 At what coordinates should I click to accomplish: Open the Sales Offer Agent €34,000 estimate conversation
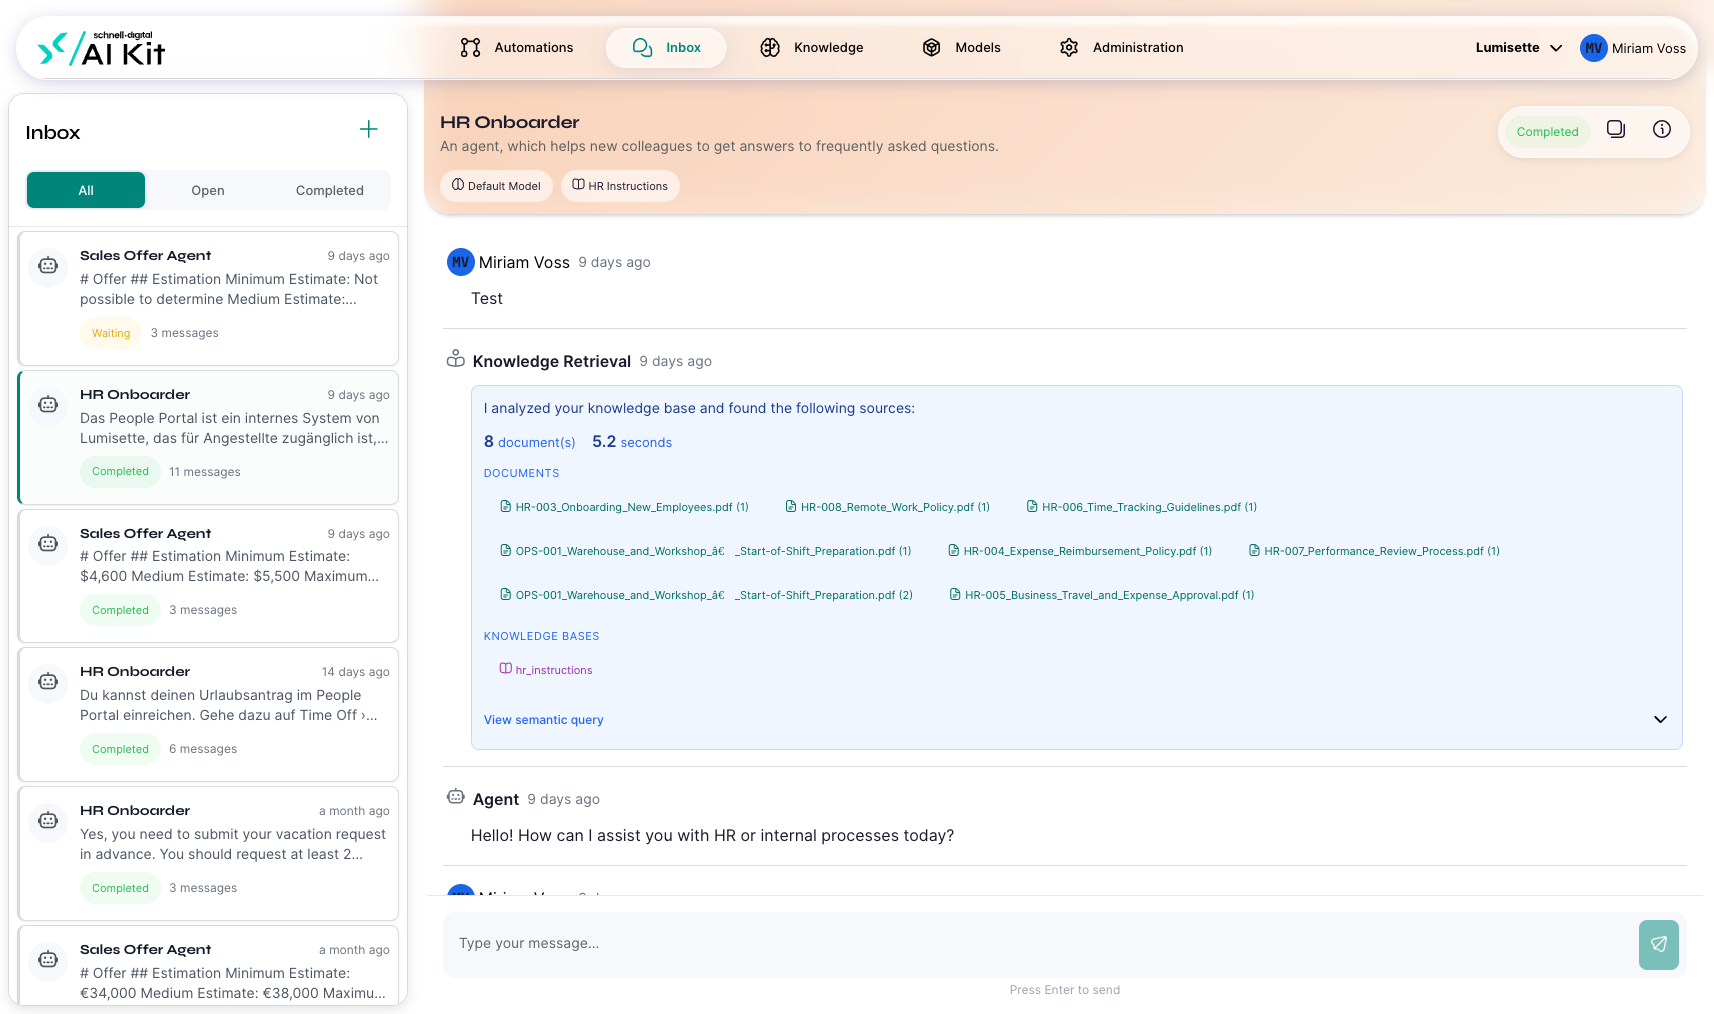coord(208,966)
